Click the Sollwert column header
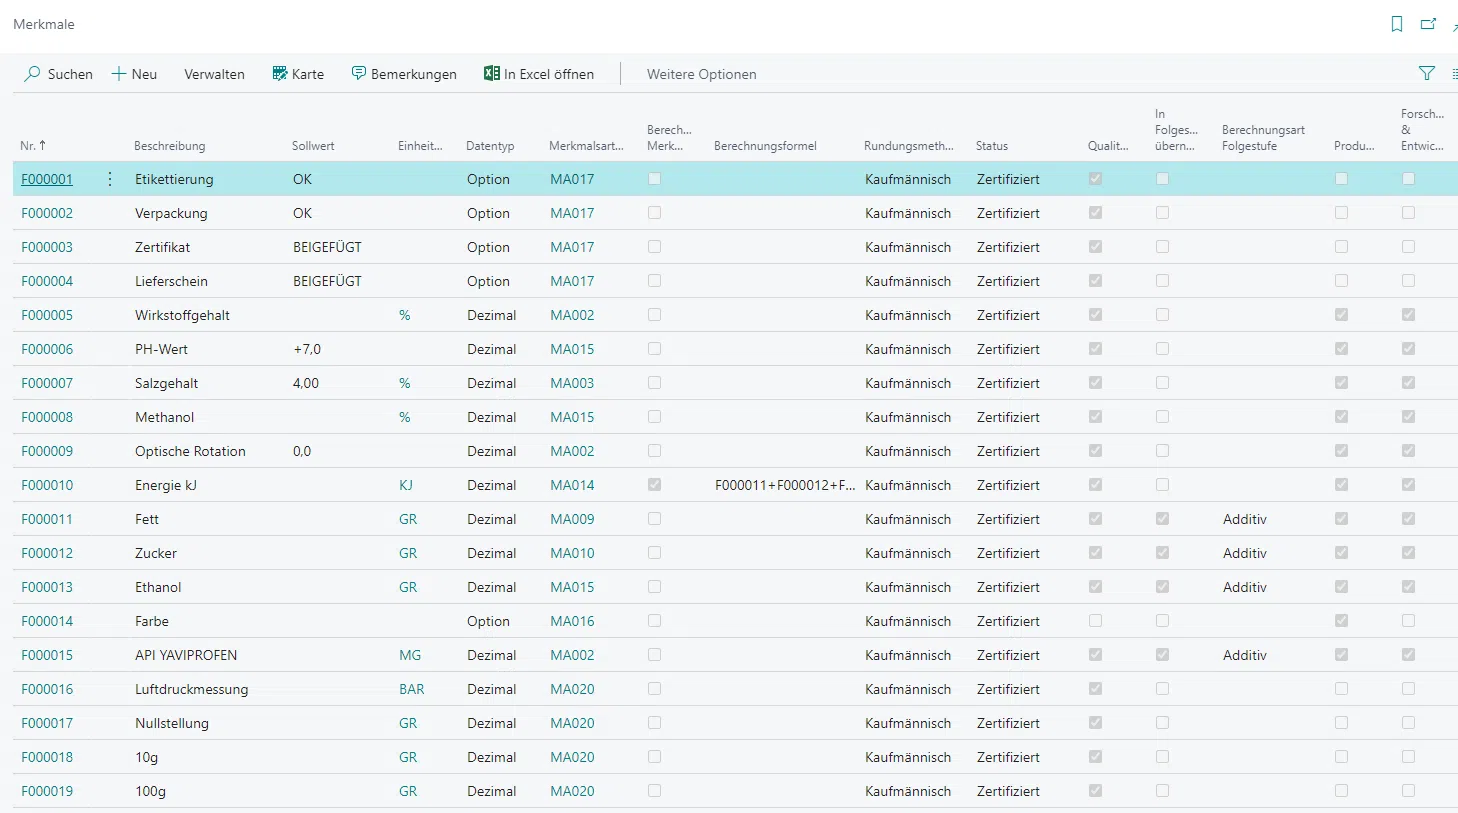Image resolution: width=1458 pixels, height=813 pixels. (313, 146)
